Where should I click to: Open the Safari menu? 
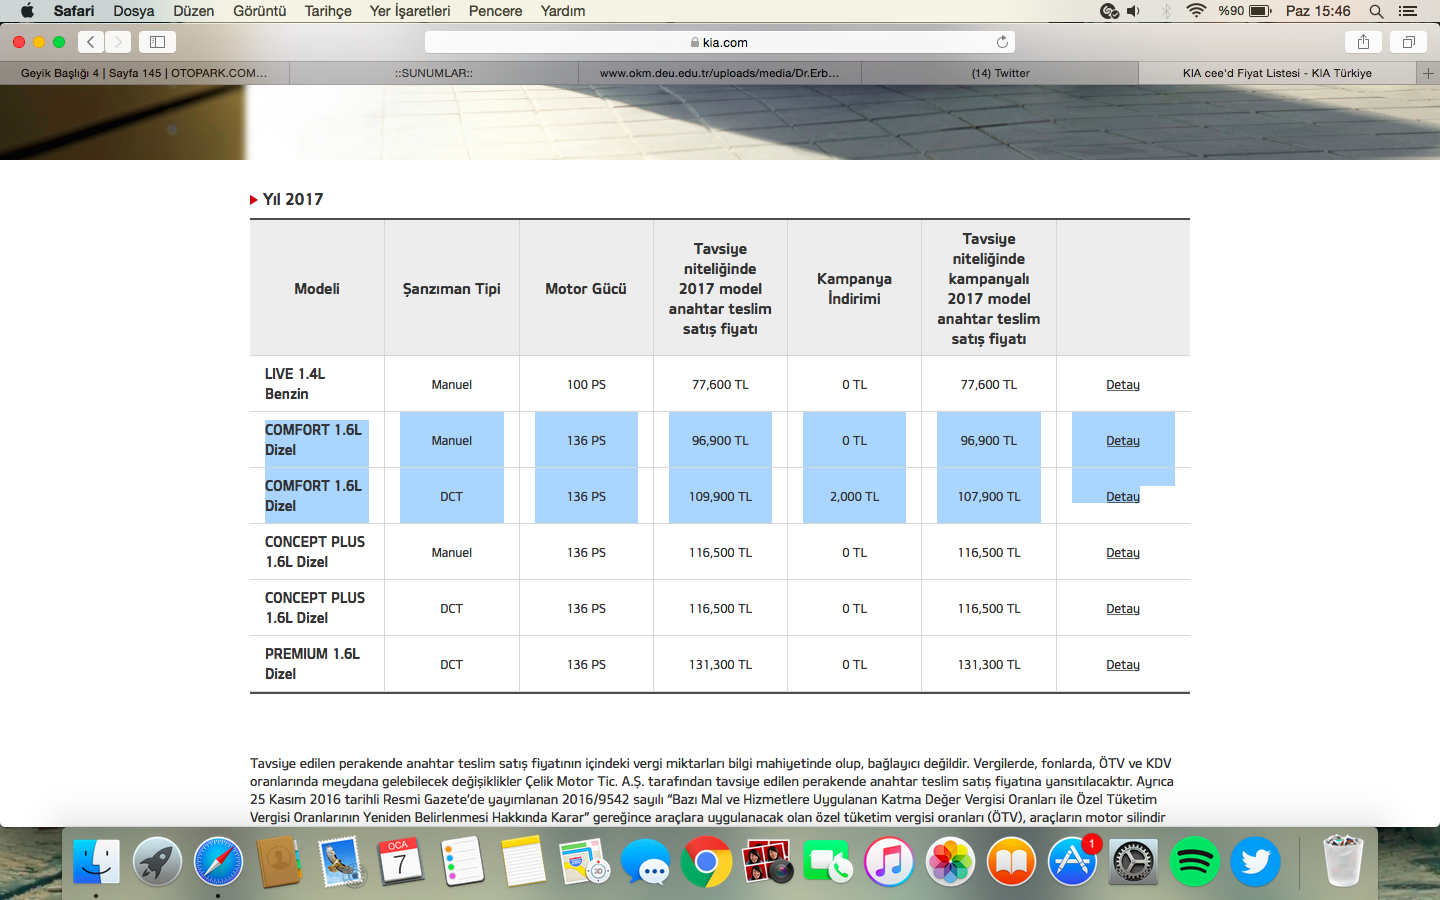click(74, 11)
